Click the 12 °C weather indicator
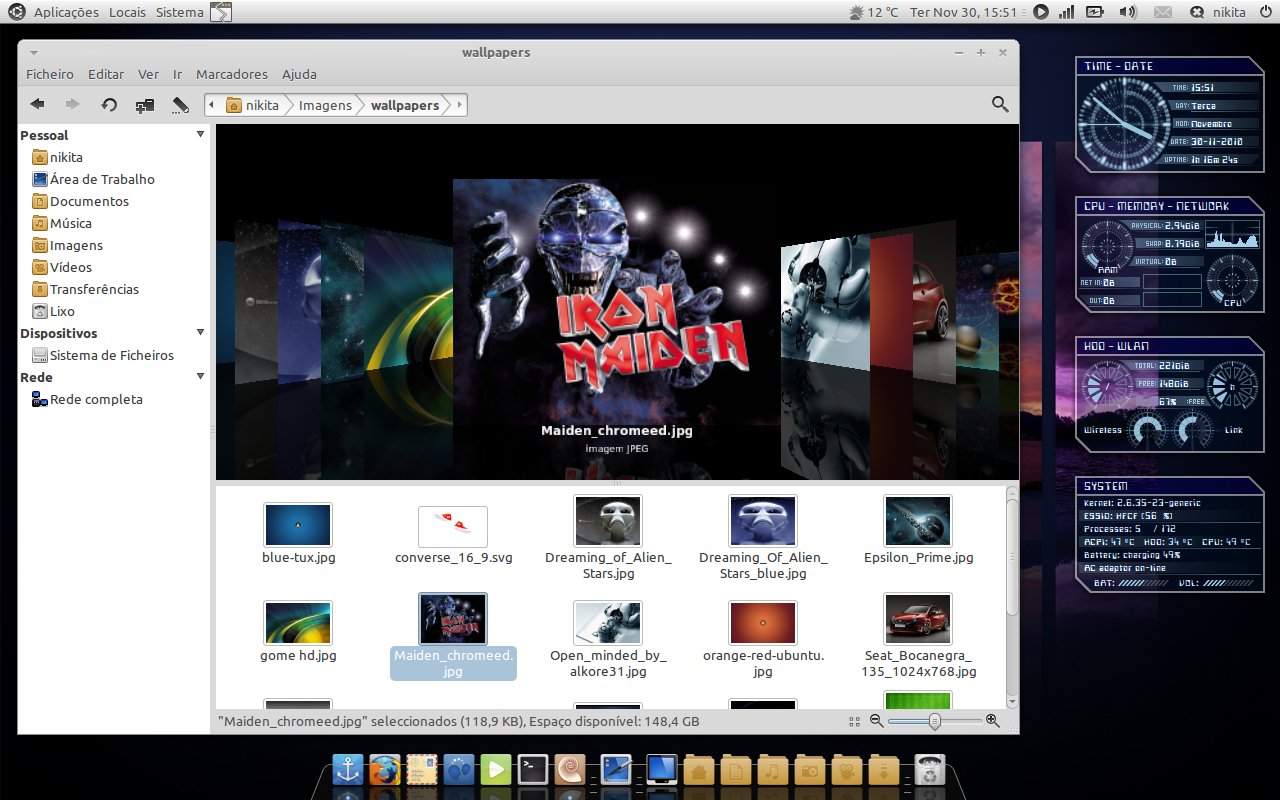 point(872,12)
